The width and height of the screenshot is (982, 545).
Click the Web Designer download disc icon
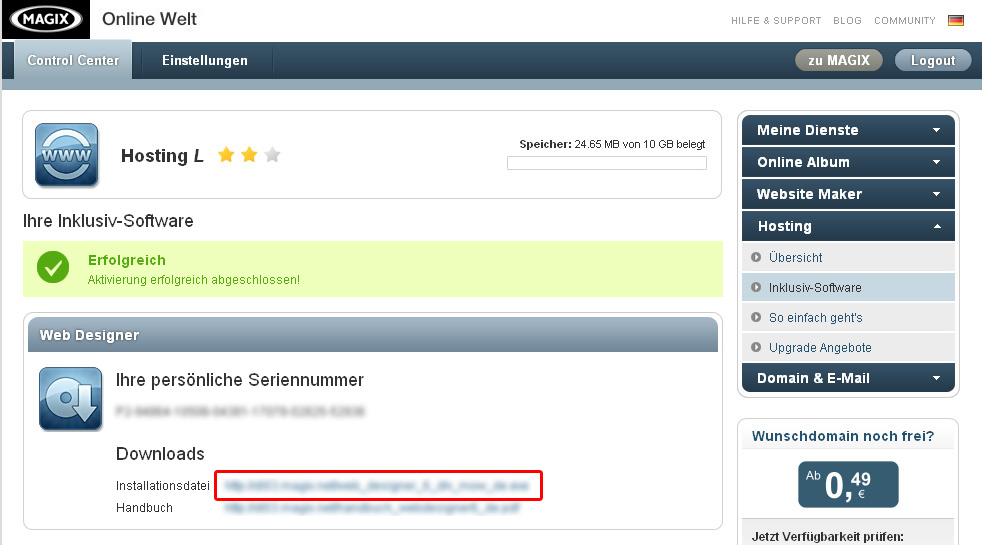click(70, 398)
